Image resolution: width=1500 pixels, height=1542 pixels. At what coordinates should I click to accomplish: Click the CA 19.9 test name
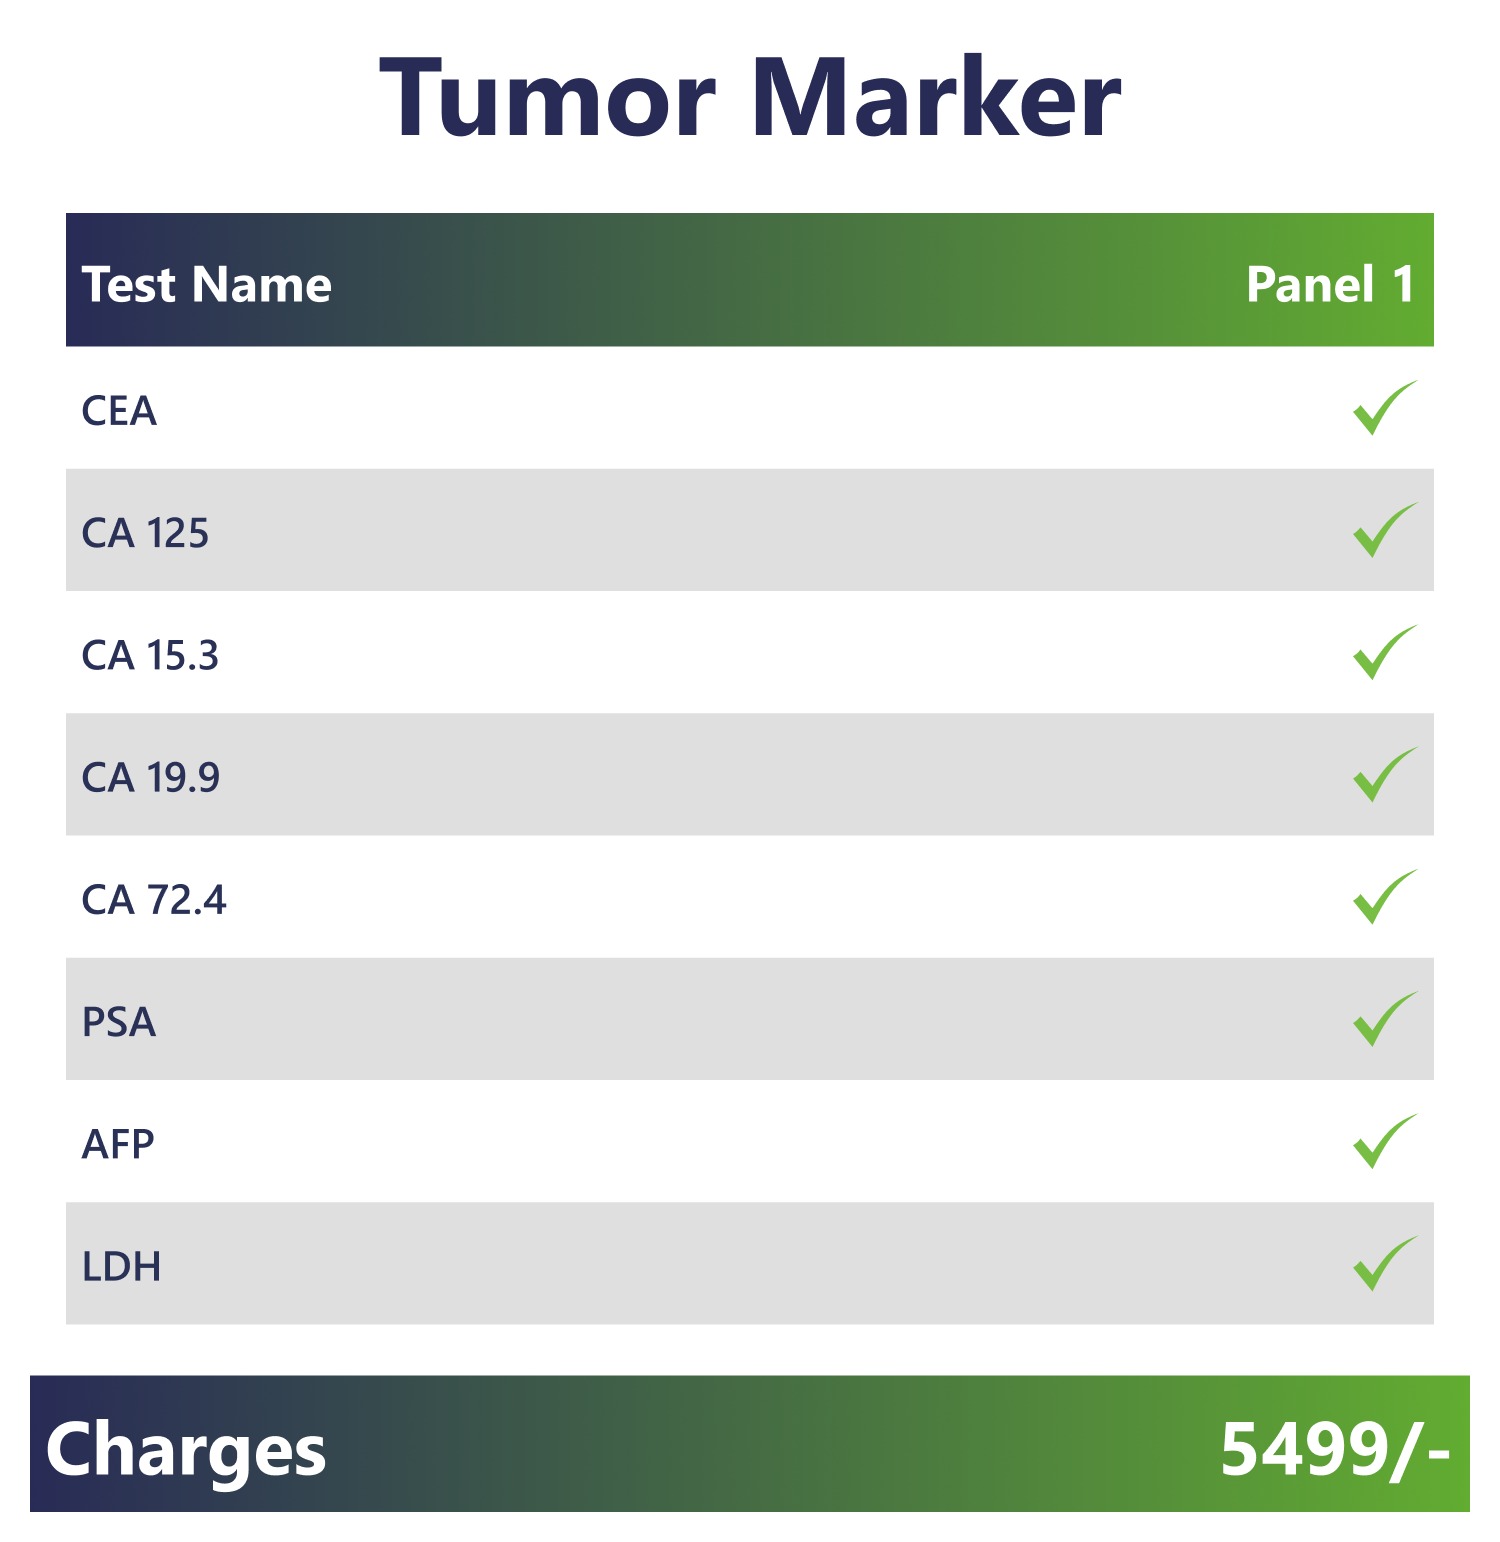150,777
